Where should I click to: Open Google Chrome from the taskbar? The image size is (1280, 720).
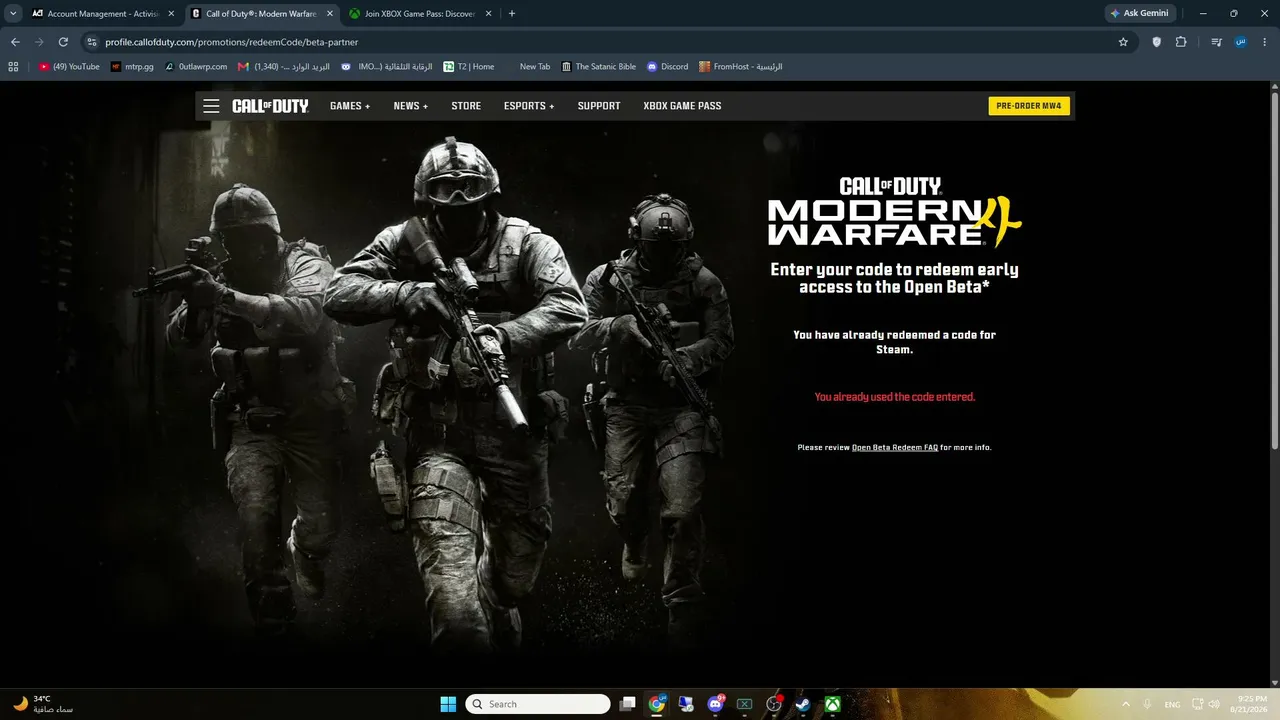tap(656, 704)
